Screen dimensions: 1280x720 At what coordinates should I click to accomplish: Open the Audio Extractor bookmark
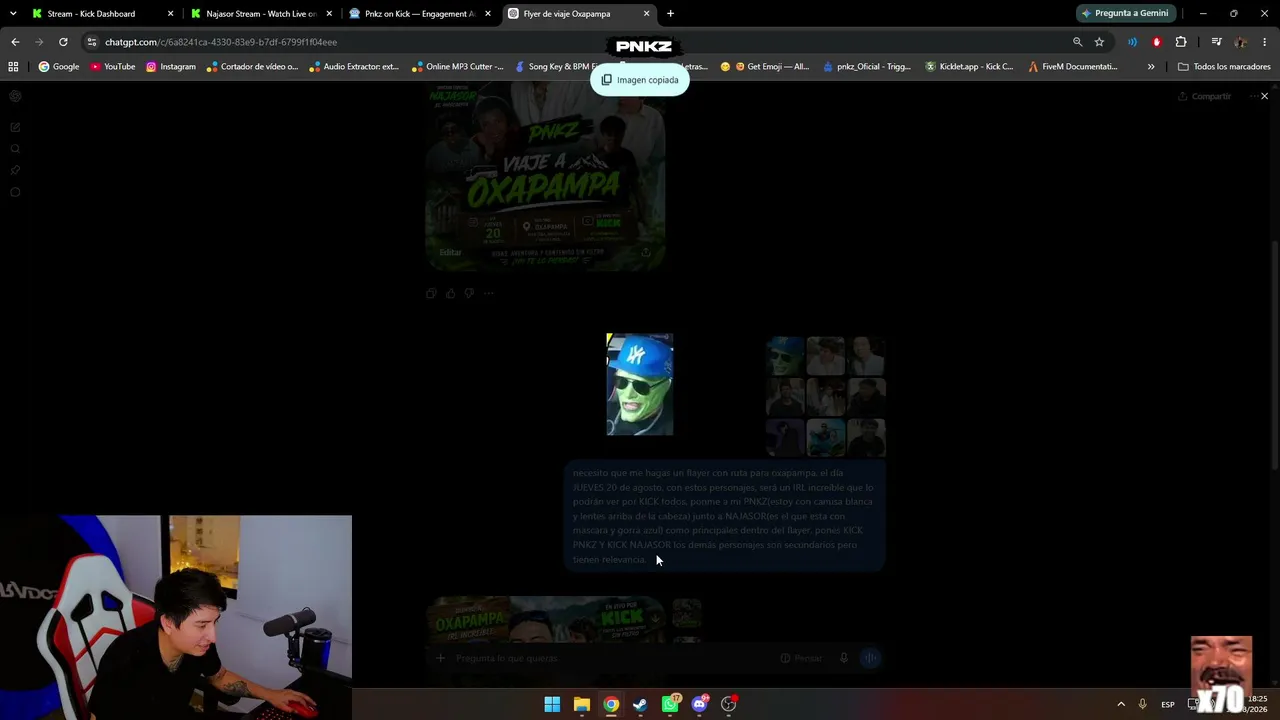coord(354,67)
